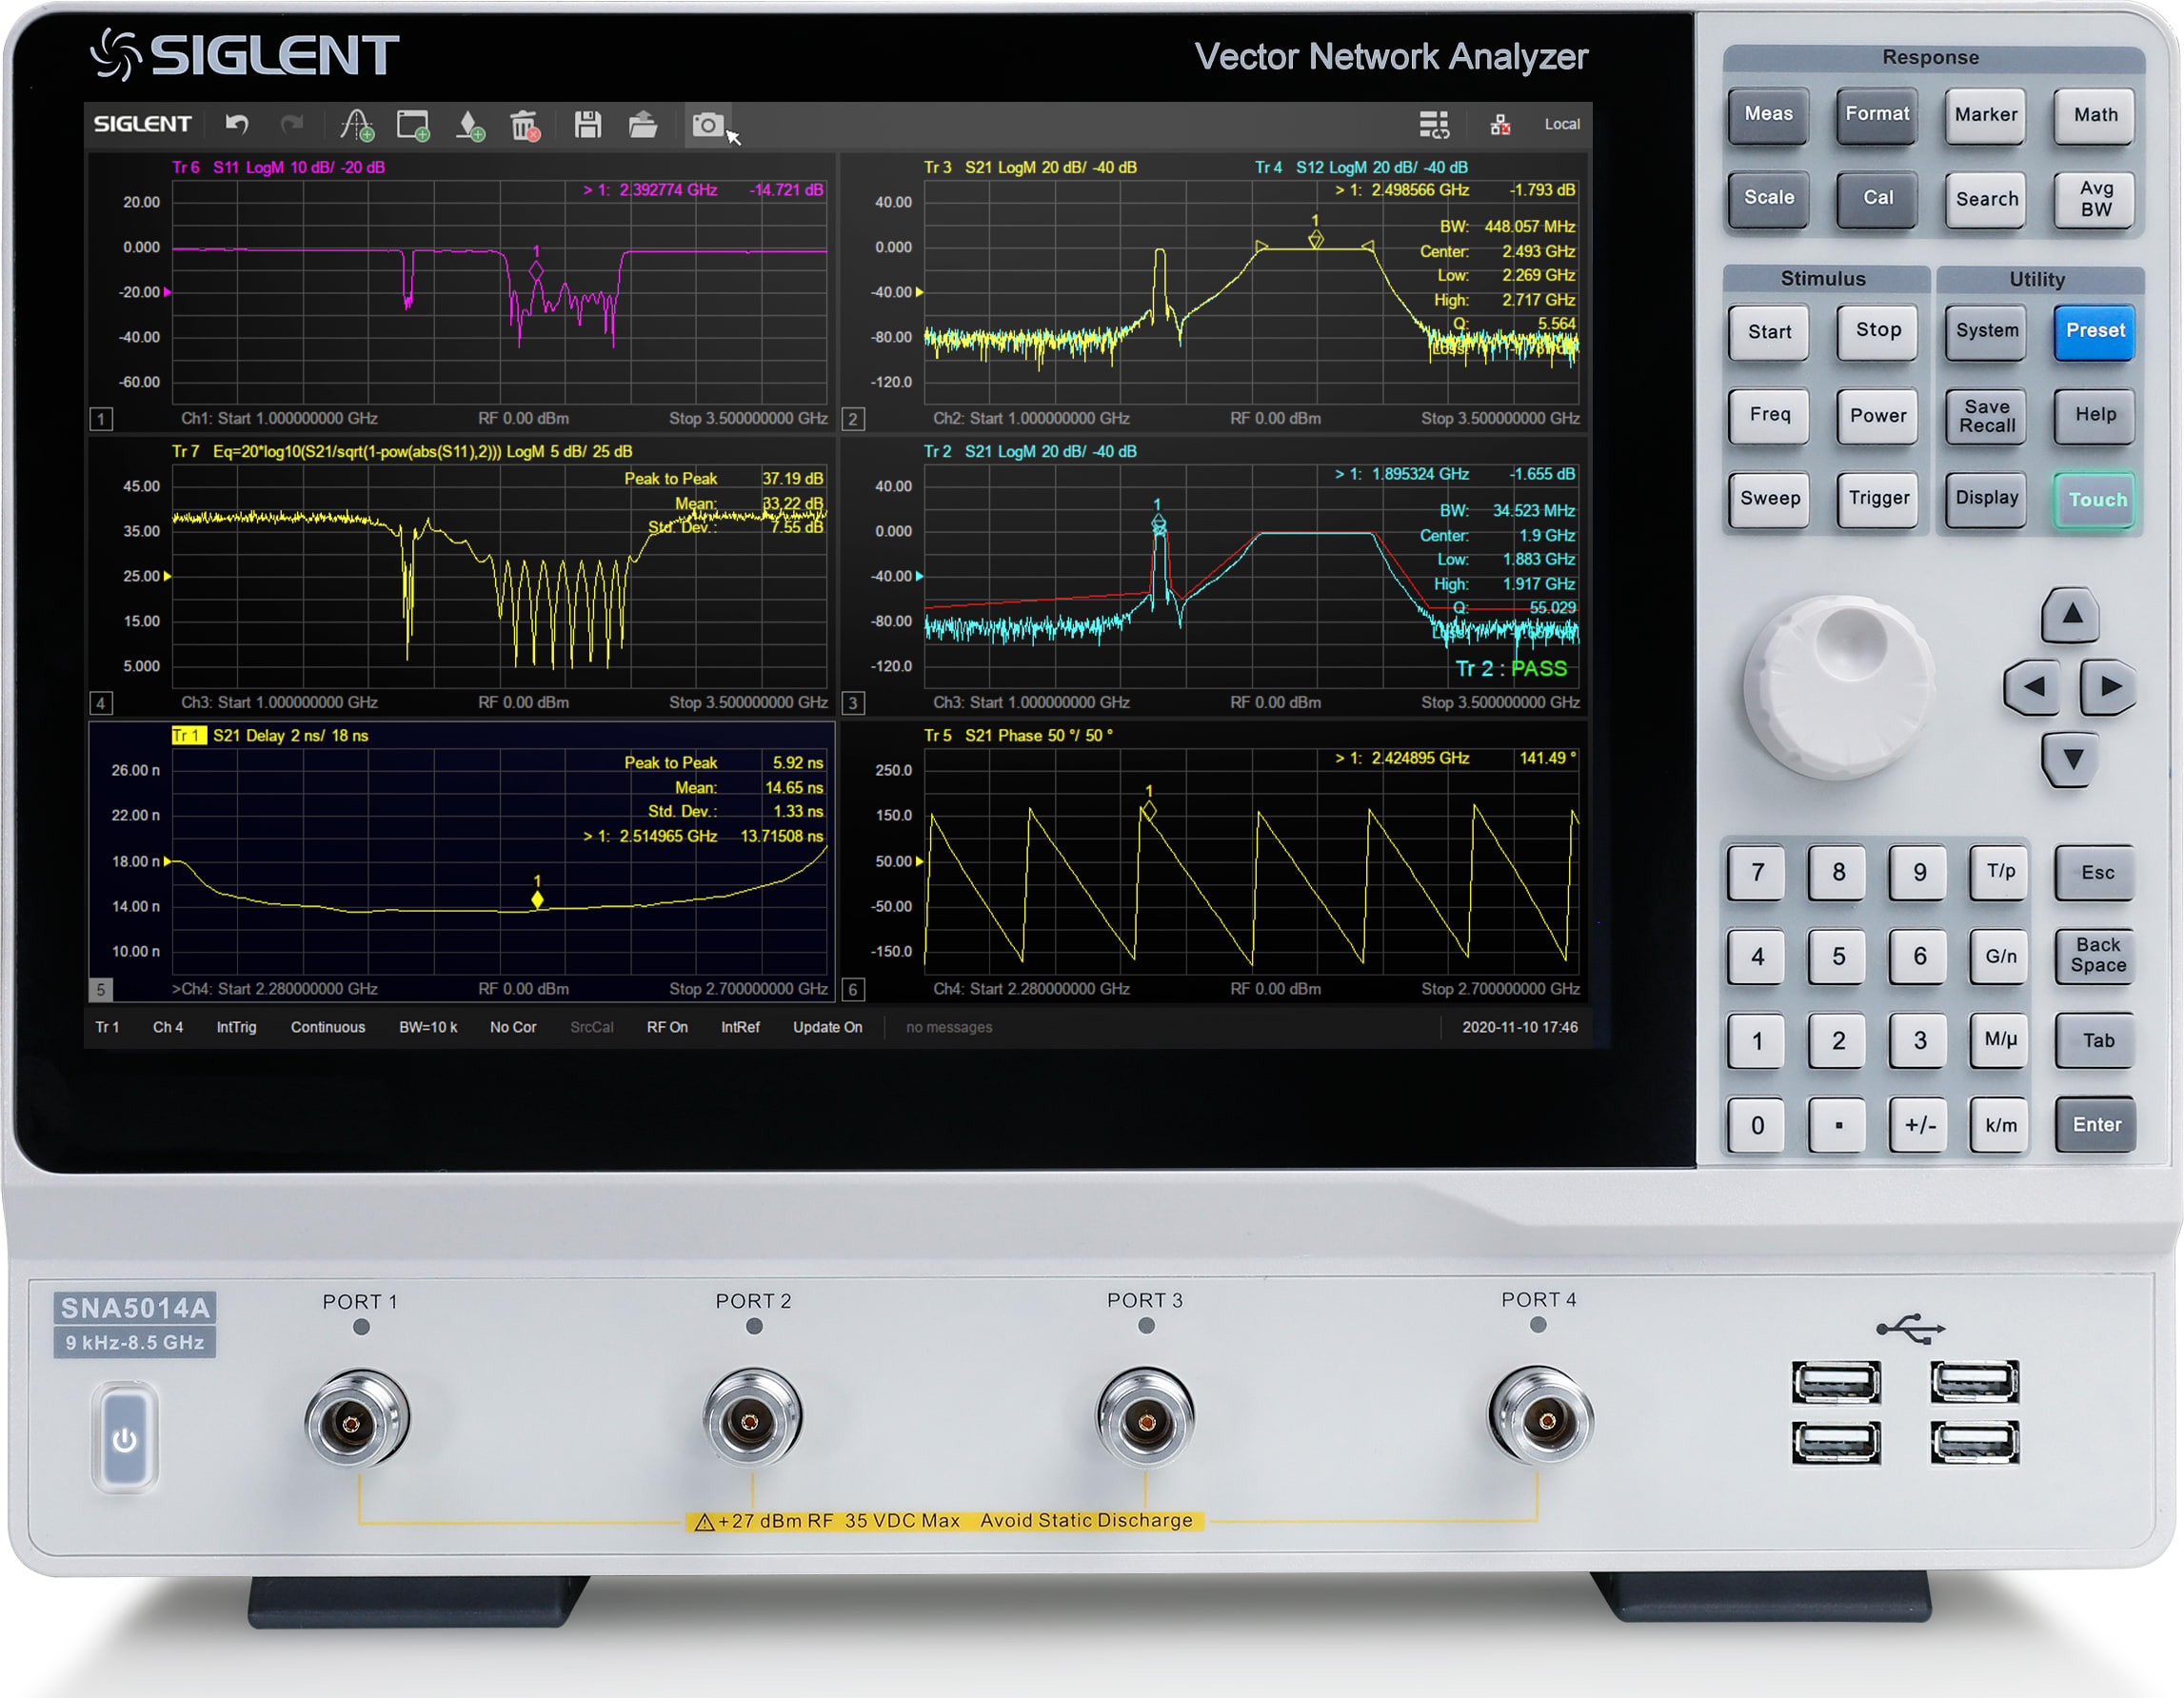This screenshot has width=2184, height=1698.
Task: Click the left arrow key
Action: click(2032, 687)
